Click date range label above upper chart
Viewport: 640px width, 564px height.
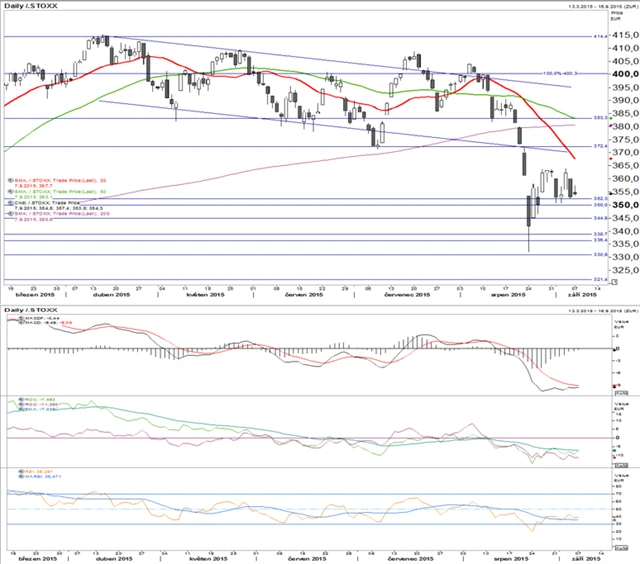click(x=602, y=7)
